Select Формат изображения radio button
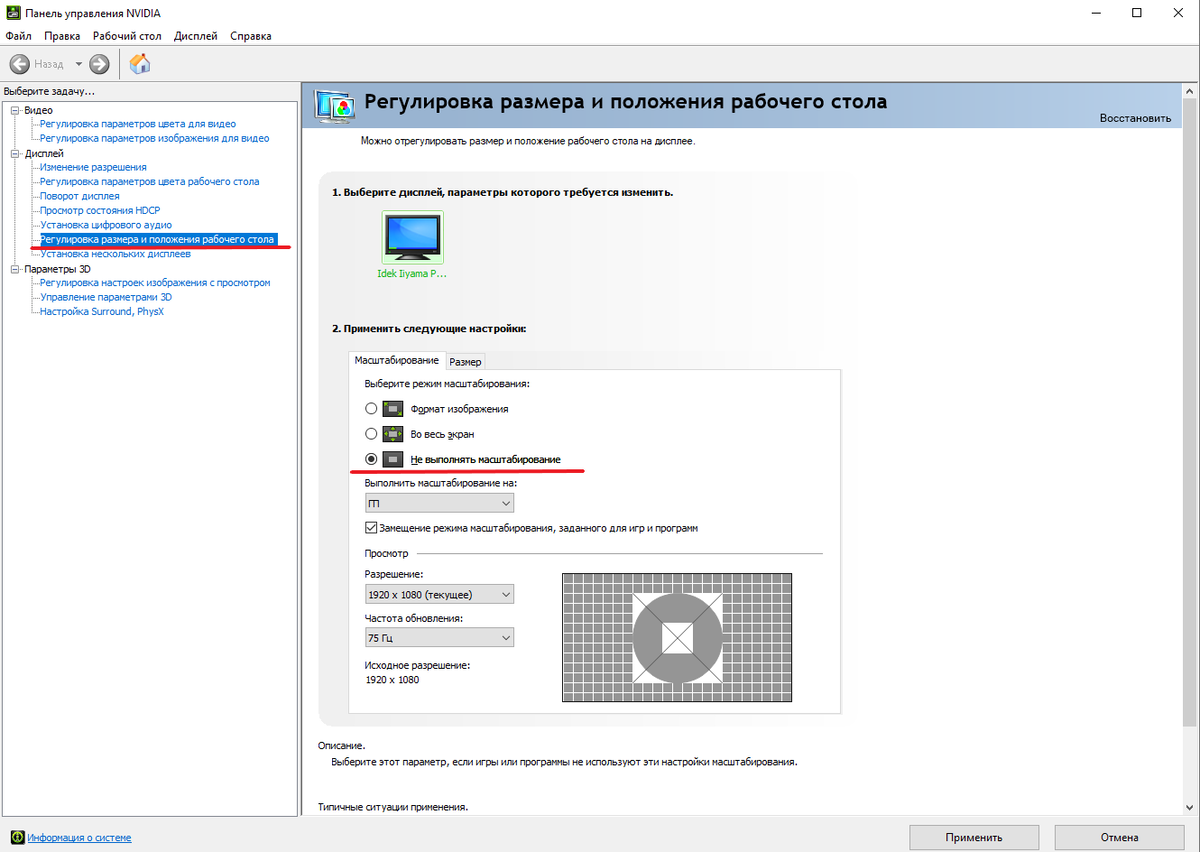 (371, 409)
